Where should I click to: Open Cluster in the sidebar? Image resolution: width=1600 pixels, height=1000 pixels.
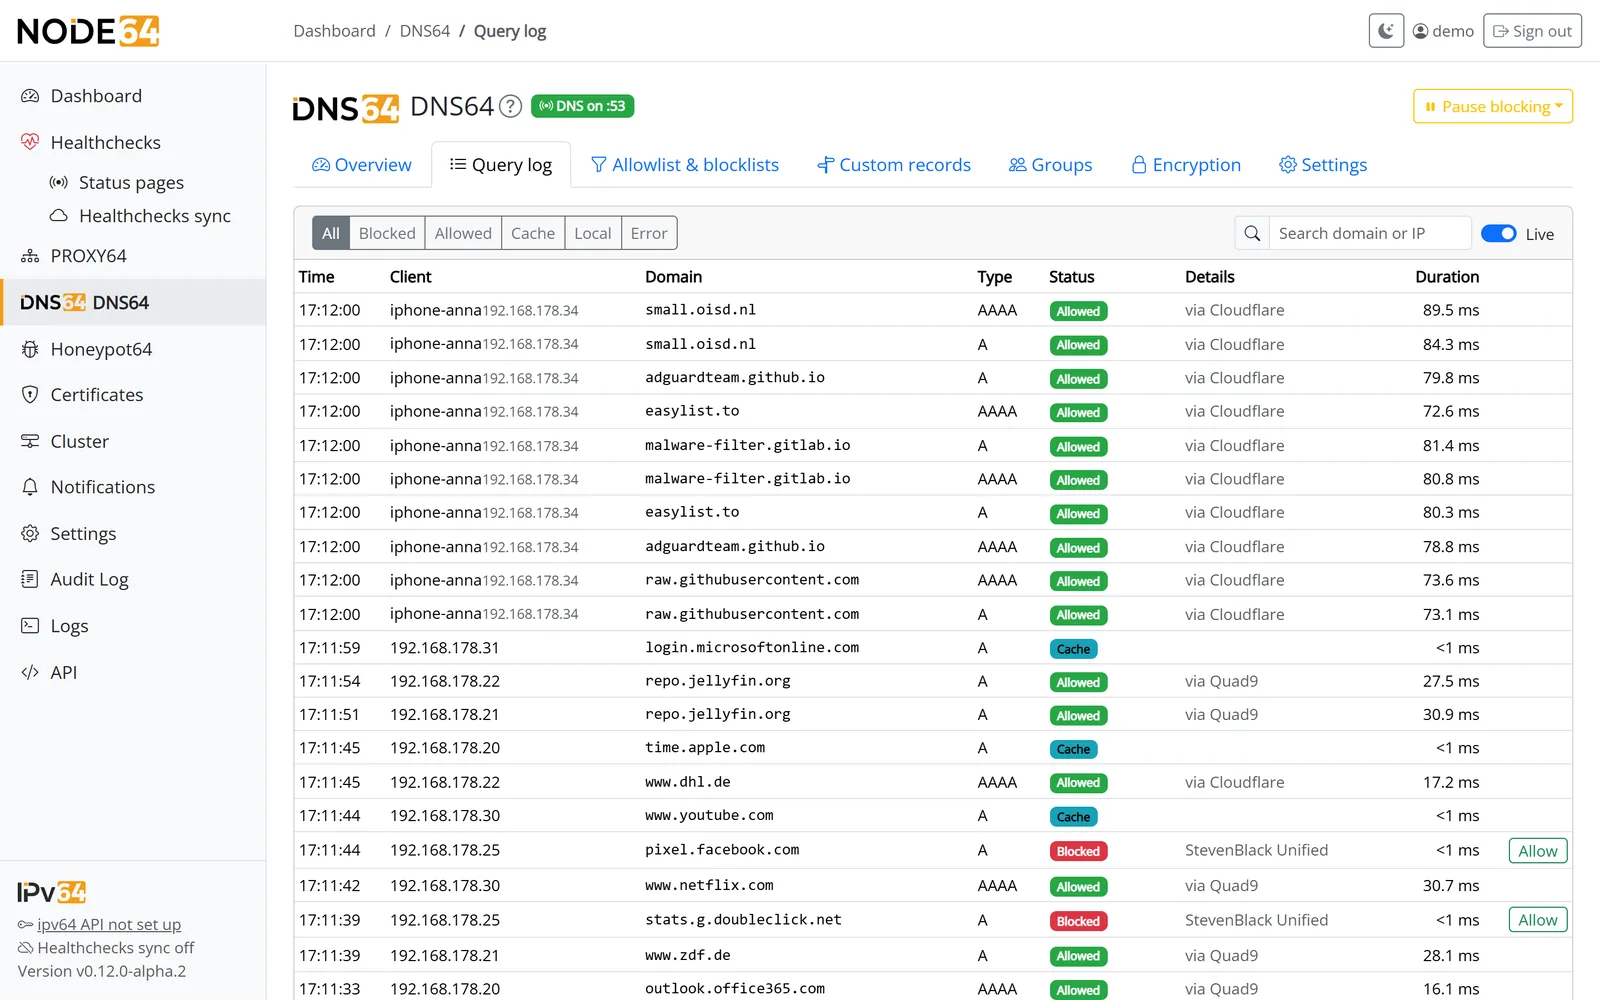point(133,441)
